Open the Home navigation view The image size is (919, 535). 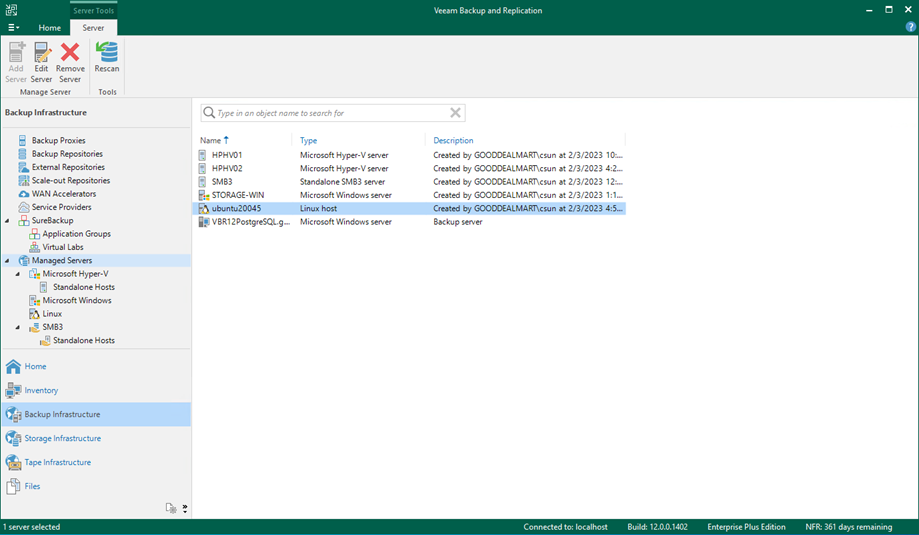coord(96,367)
